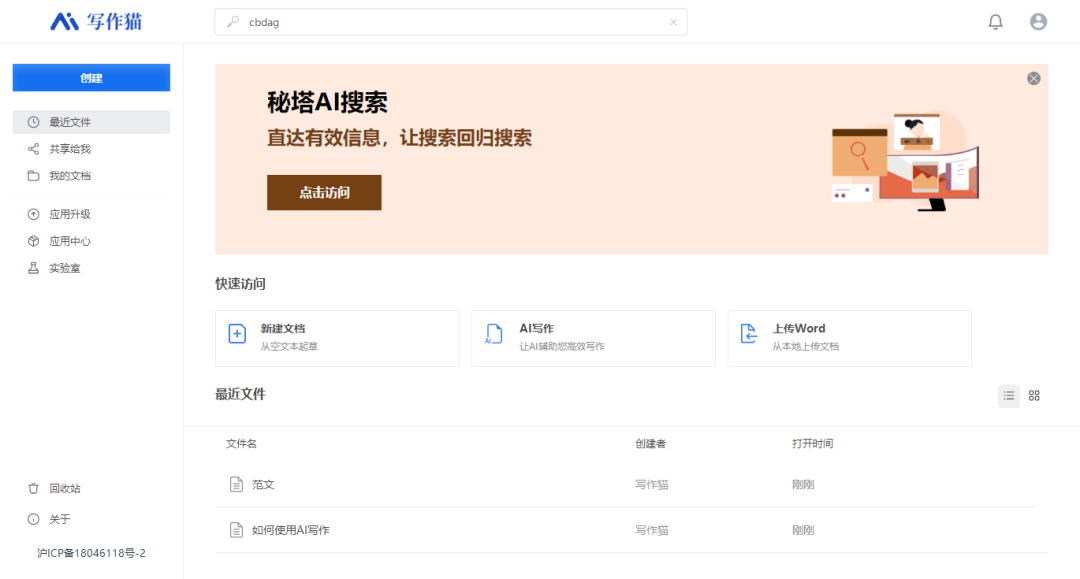The image size is (1080, 579).
Task: Click the 新建文档 plus icon
Action: pyautogui.click(x=237, y=334)
